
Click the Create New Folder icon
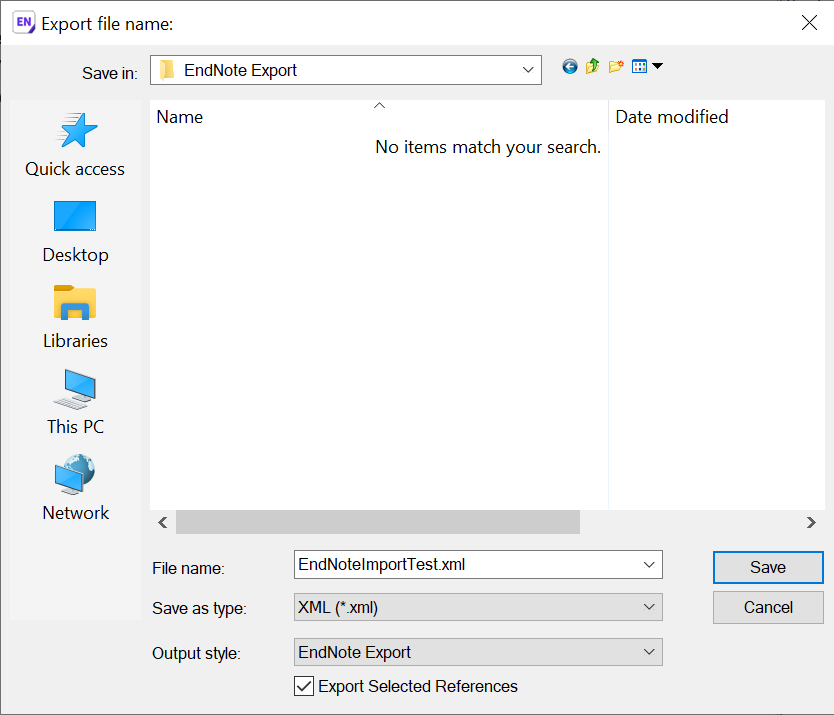615,66
